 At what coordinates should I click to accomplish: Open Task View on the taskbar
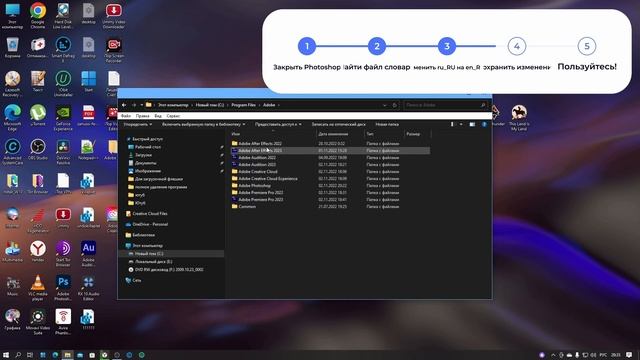pyautogui.click(x=29, y=355)
